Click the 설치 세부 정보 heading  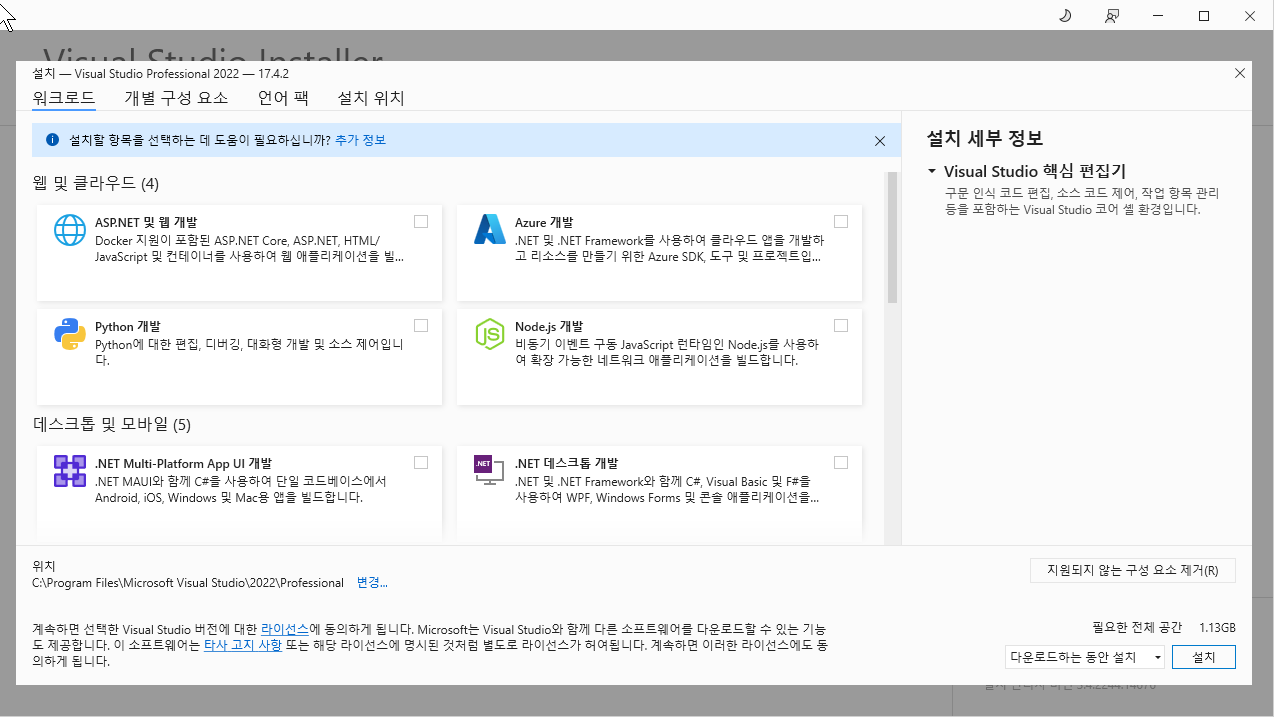985,138
